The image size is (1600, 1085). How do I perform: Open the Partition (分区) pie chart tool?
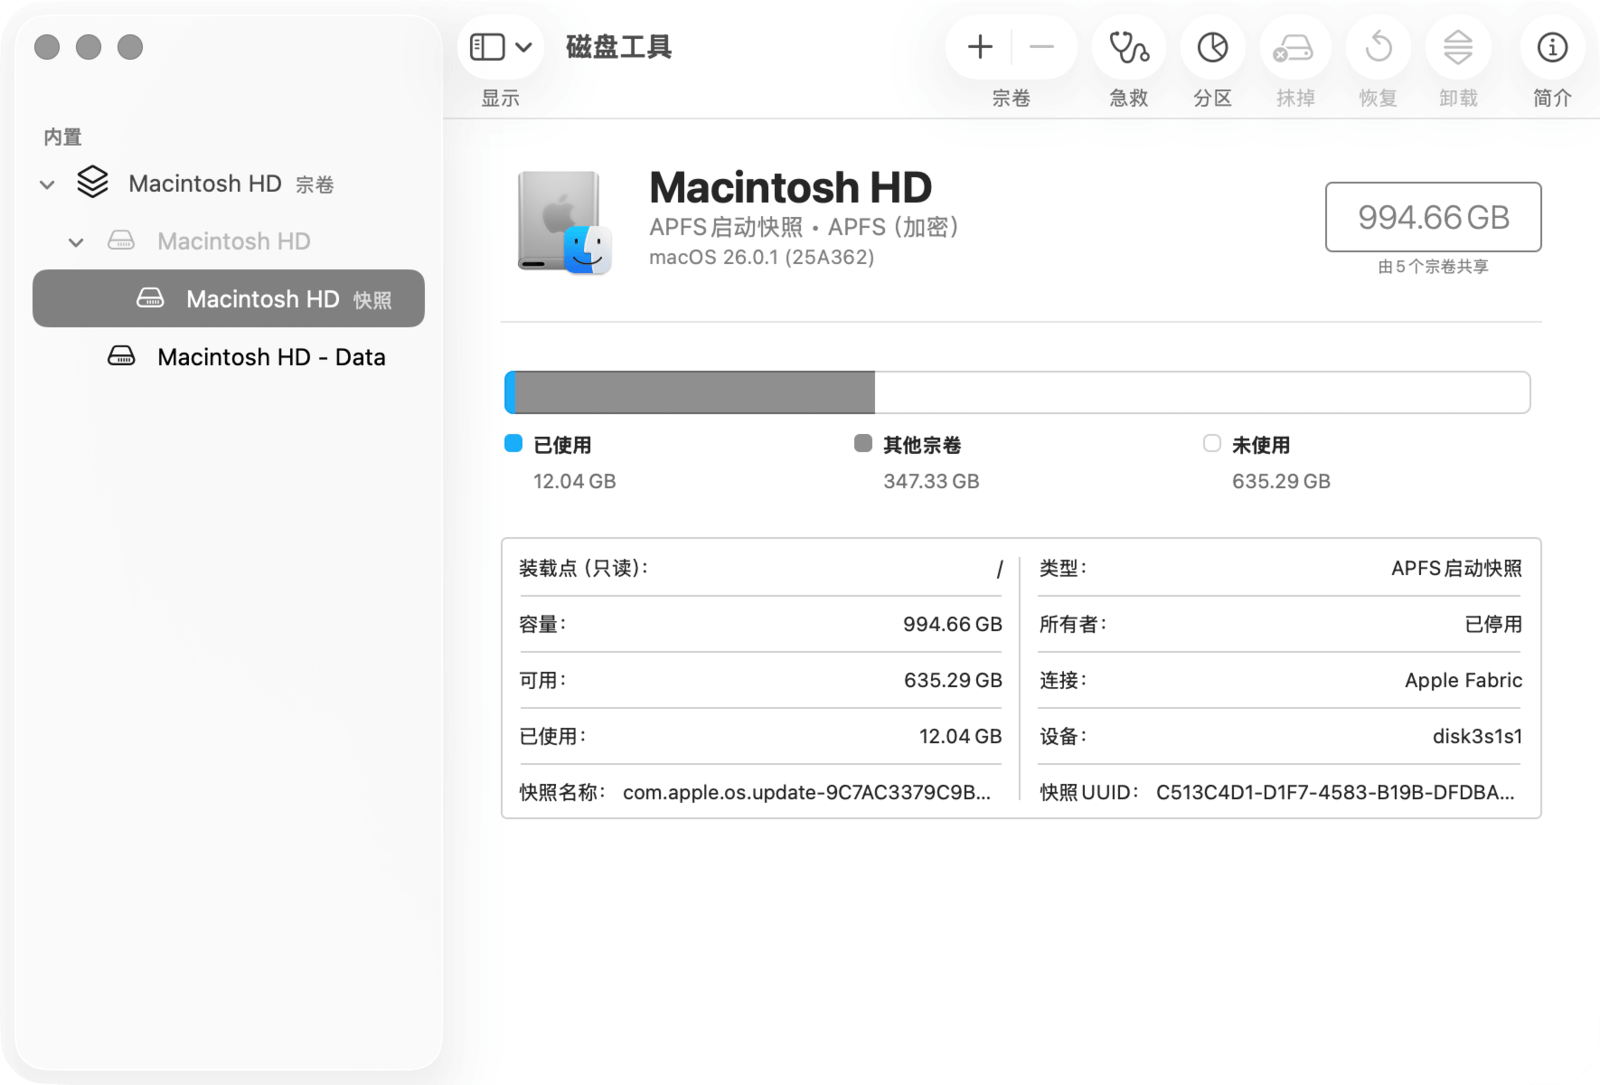(x=1212, y=47)
